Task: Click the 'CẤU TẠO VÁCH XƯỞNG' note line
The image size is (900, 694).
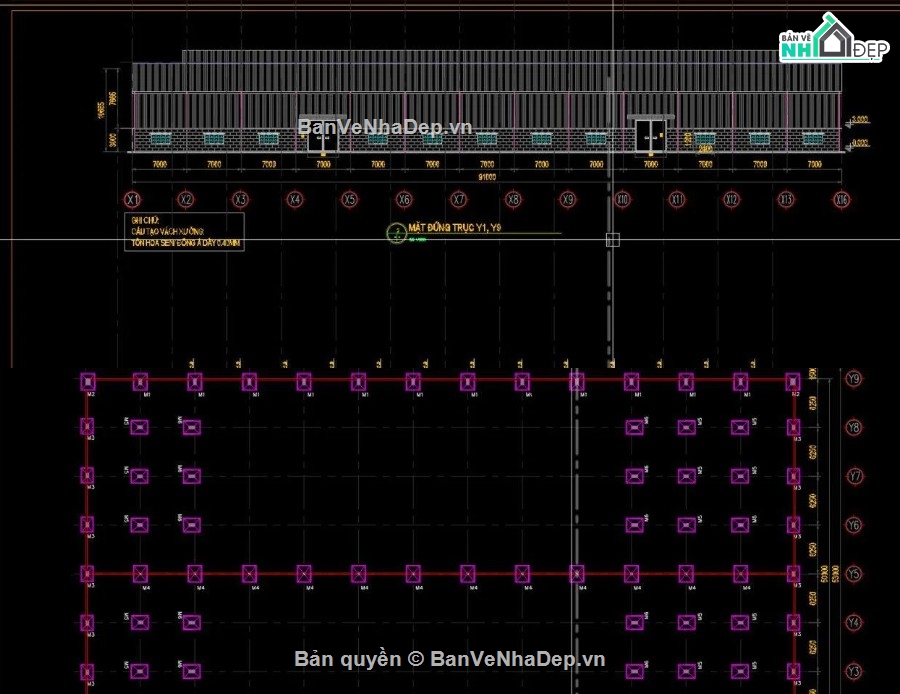Action: click(168, 231)
